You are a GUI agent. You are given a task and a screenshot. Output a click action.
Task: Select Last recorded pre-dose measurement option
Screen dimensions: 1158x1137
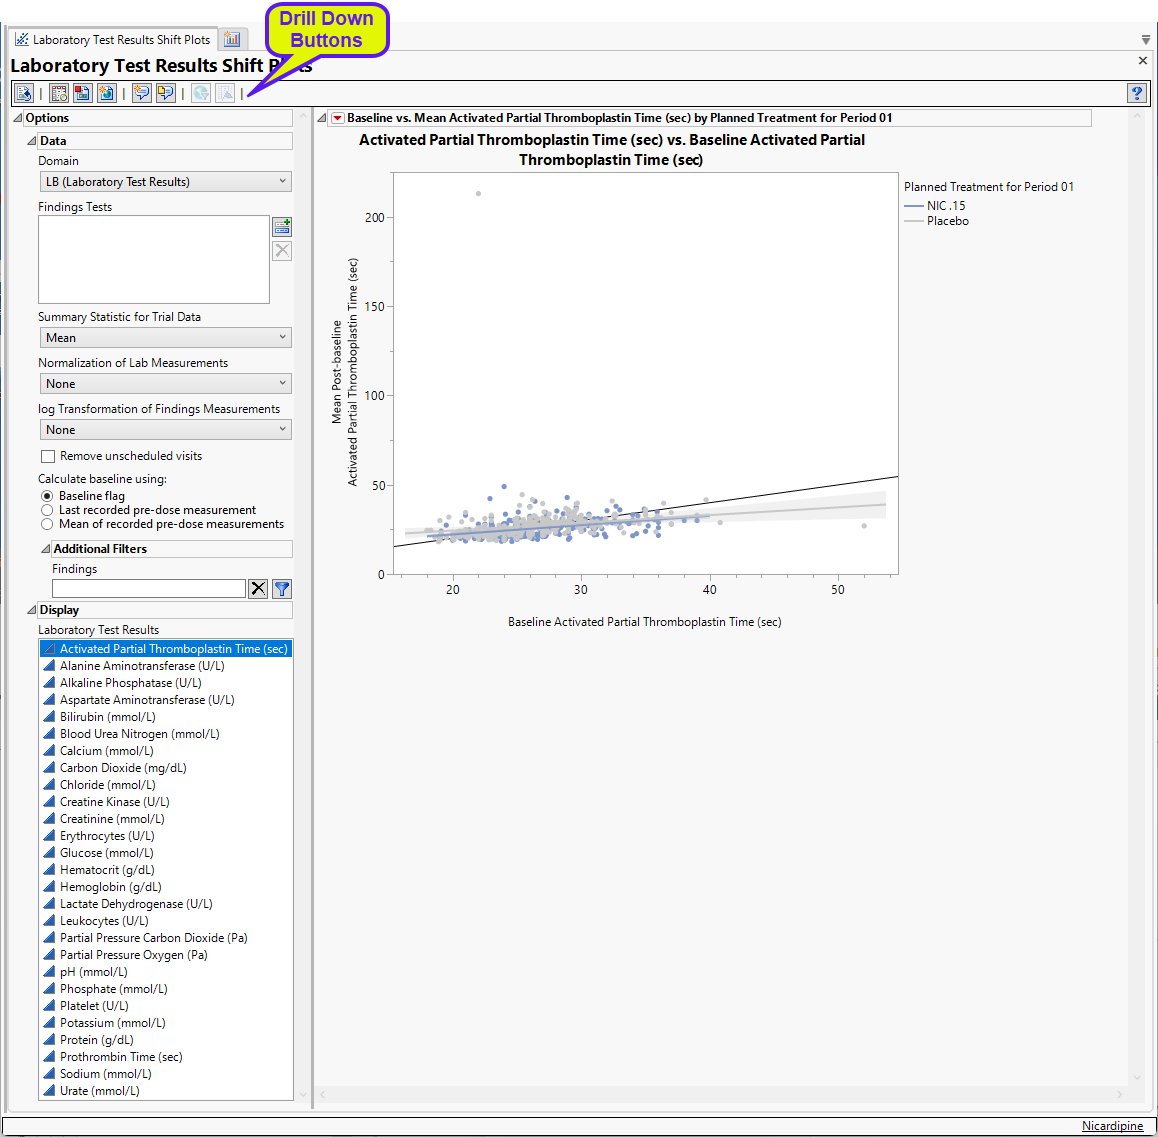coord(47,510)
